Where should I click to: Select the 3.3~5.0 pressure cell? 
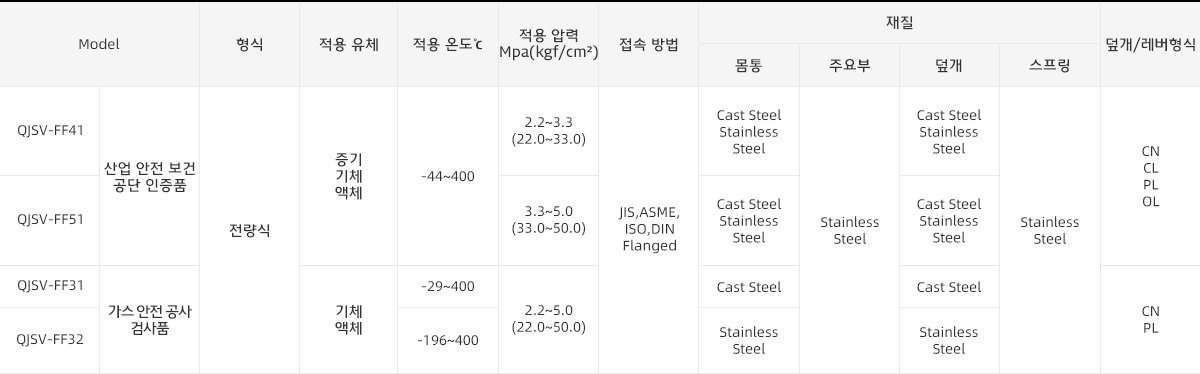(548, 220)
